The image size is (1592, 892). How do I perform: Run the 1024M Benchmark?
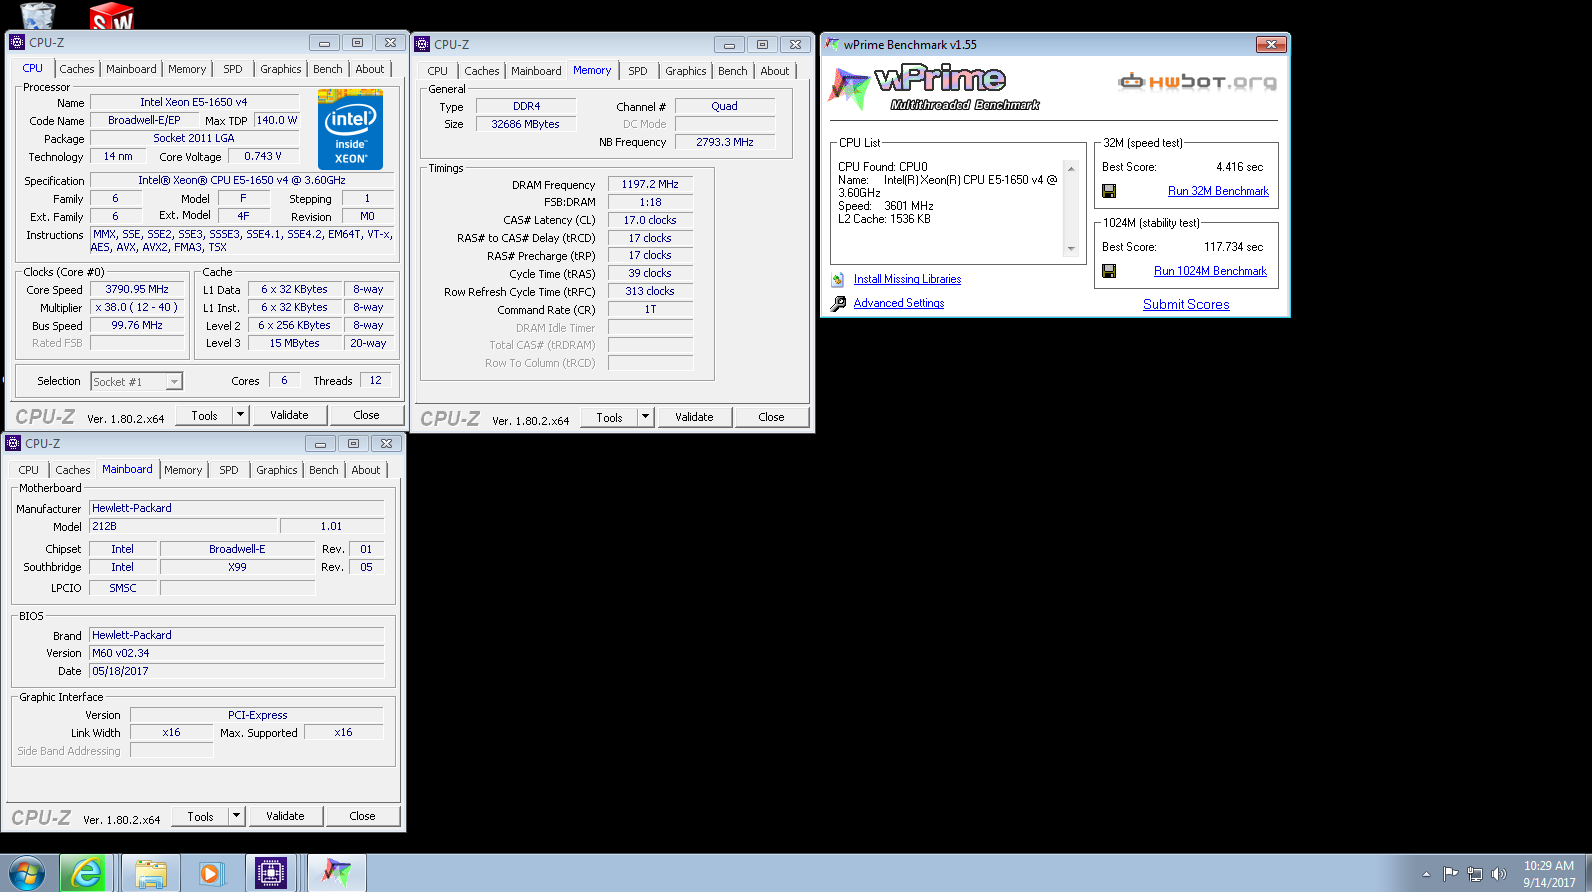coord(1210,271)
